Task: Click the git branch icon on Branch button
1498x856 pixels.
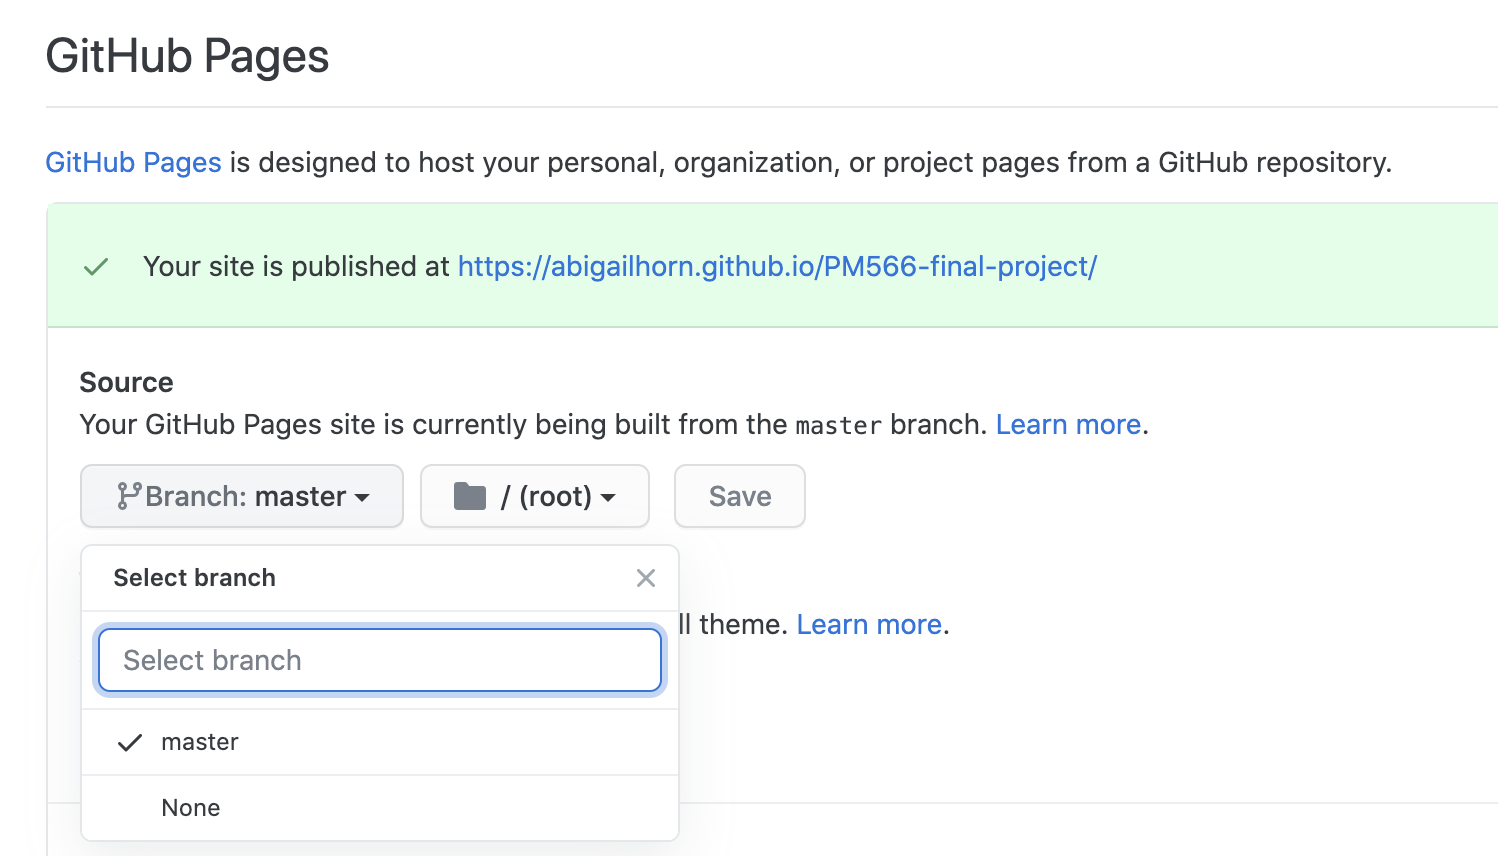Action: click(x=128, y=496)
